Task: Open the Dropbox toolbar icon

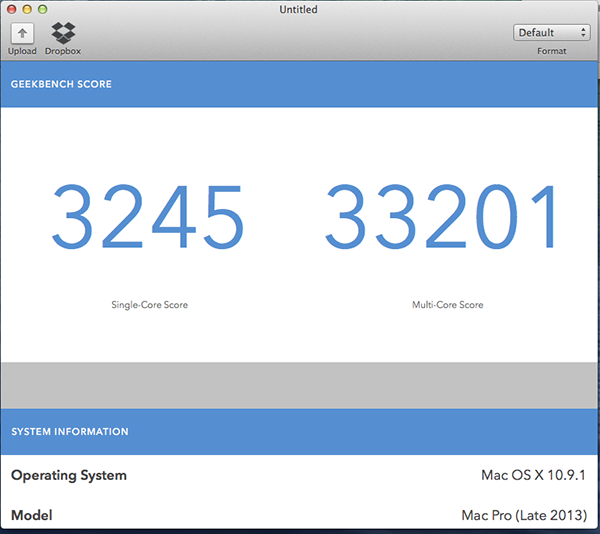Action: click(x=63, y=33)
